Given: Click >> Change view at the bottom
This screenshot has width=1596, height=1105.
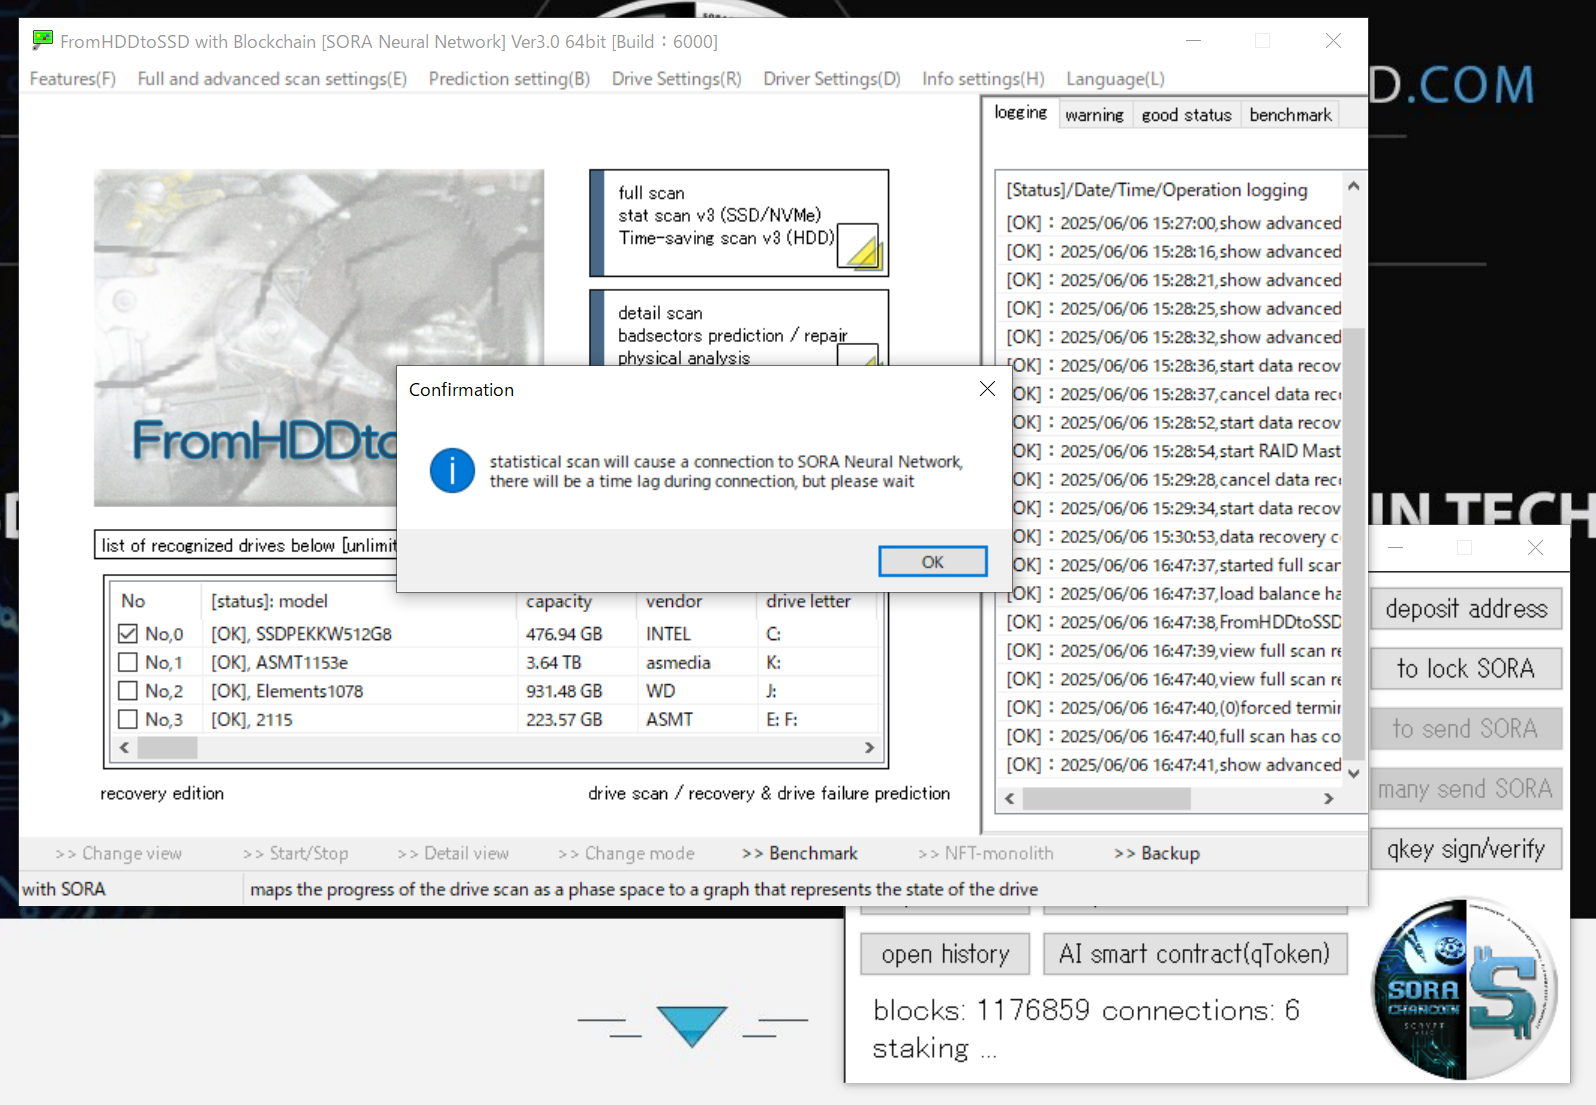Looking at the screenshot, I should [x=118, y=853].
